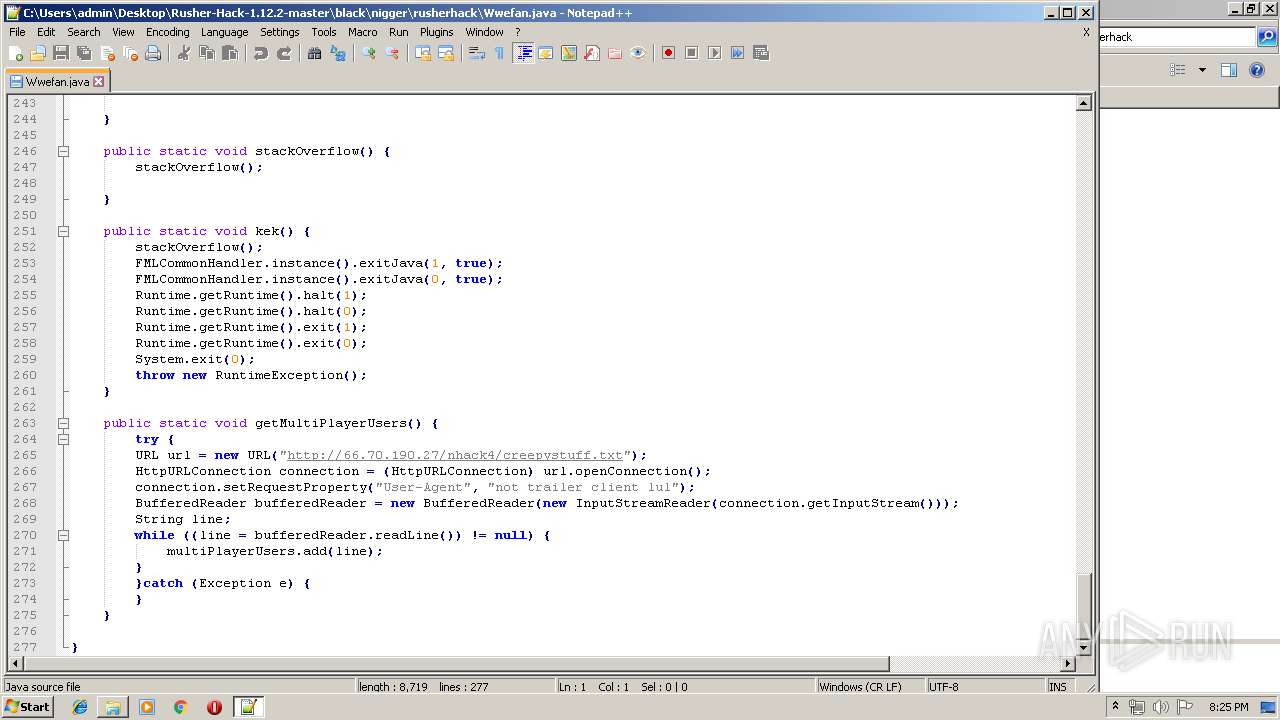Open the Search menu
1280x720 pixels.
84,32
